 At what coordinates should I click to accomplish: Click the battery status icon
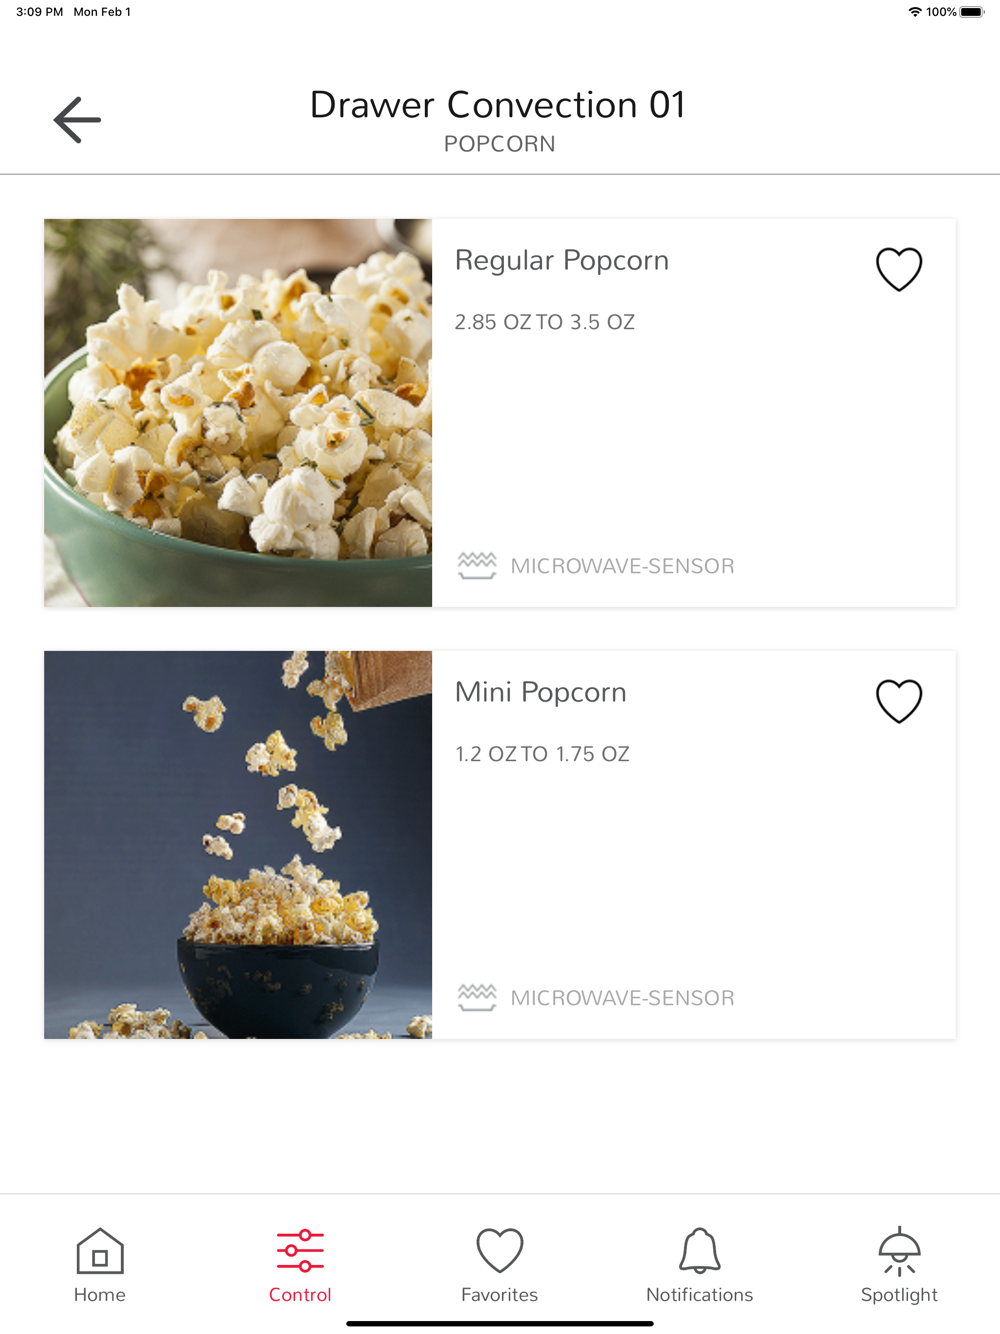972,12
